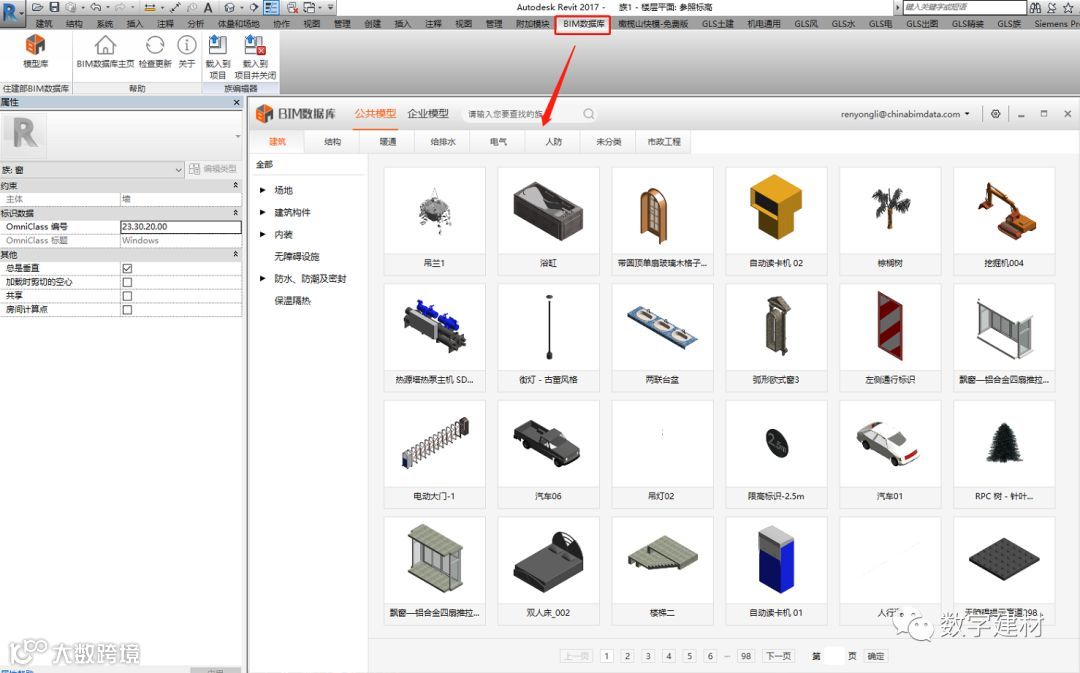
Task: Expand the 内装 tree node
Action: [x=262, y=234]
